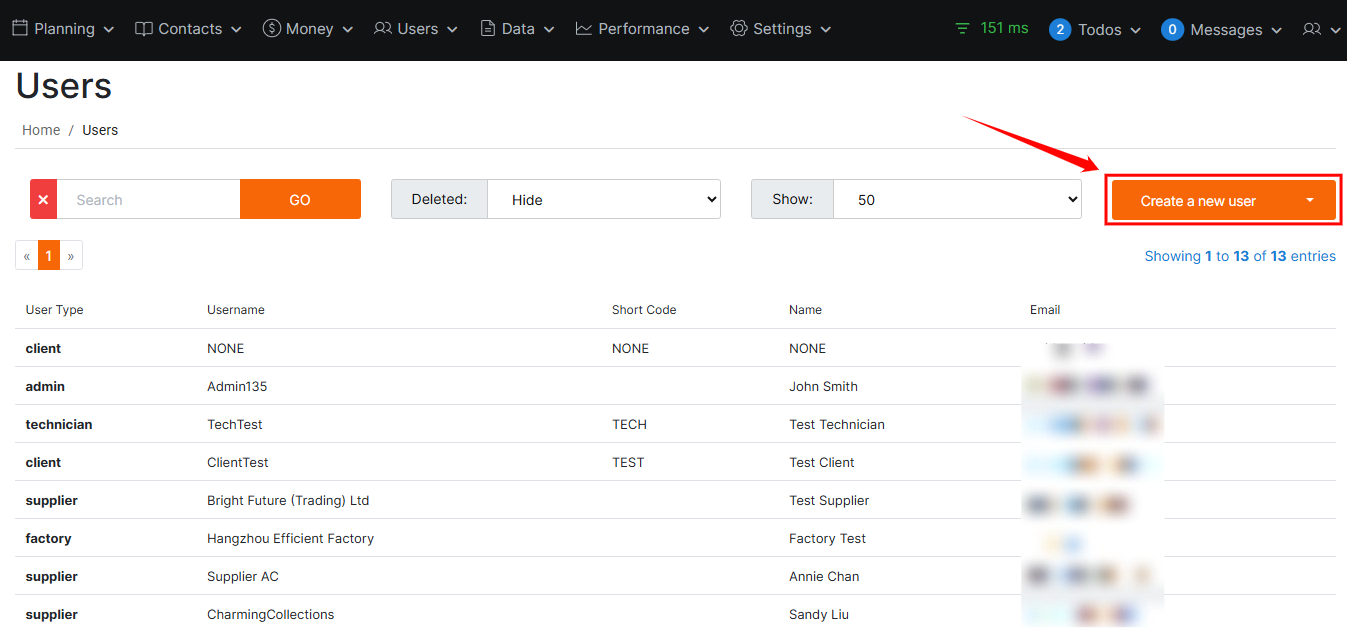Viewport: 1347px width, 630px height.
Task: Click the green latency signal icon
Action: (x=962, y=29)
